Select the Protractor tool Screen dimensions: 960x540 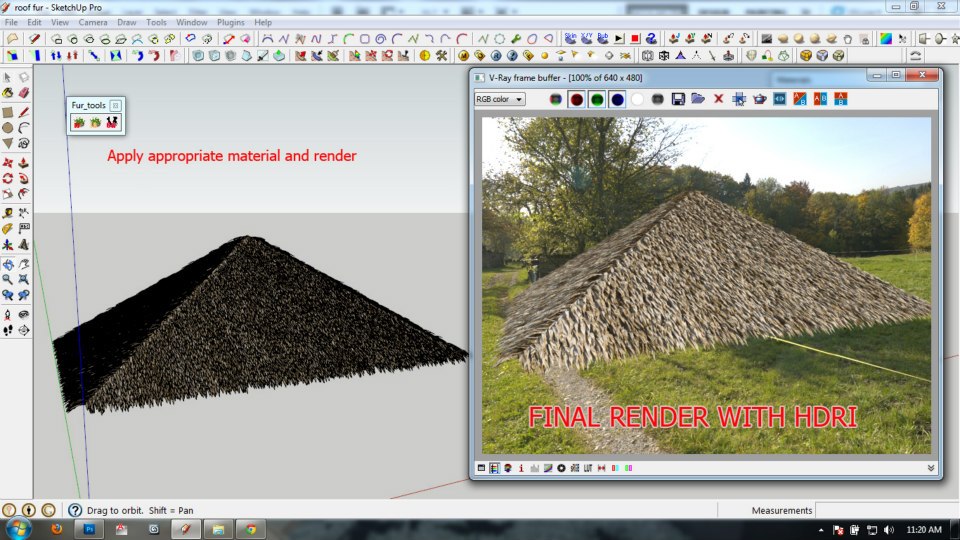pyautogui.click(x=7, y=229)
